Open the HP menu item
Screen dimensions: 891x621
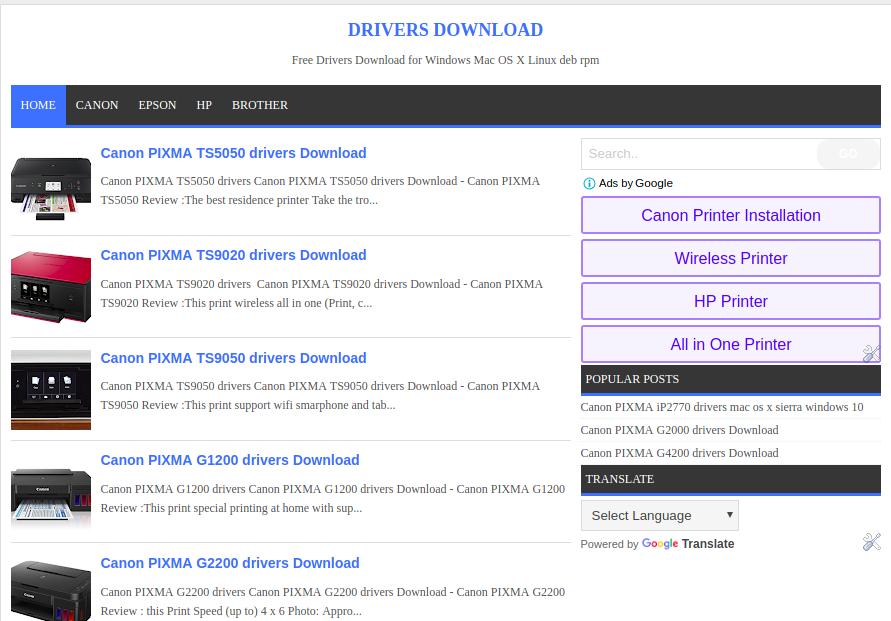coord(204,105)
